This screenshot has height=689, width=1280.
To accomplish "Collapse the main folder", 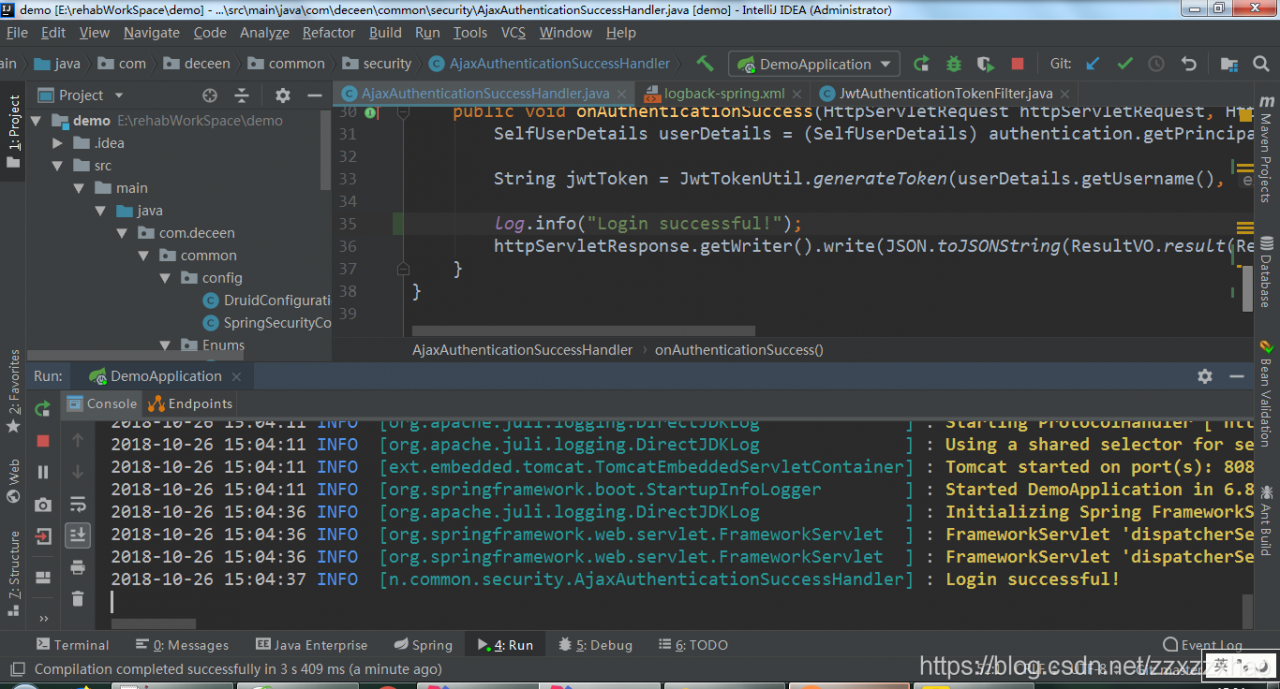I will pos(79,188).
